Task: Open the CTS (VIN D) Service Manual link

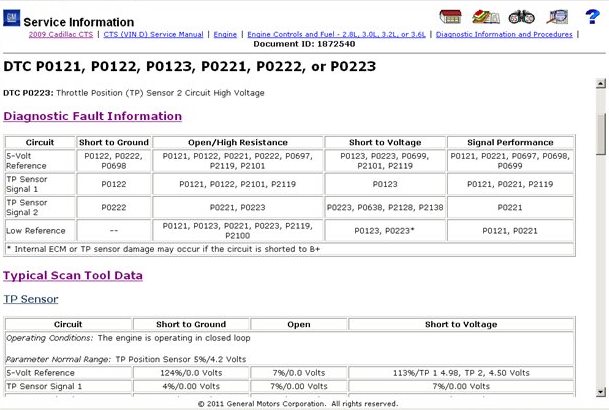Action: 153,34
